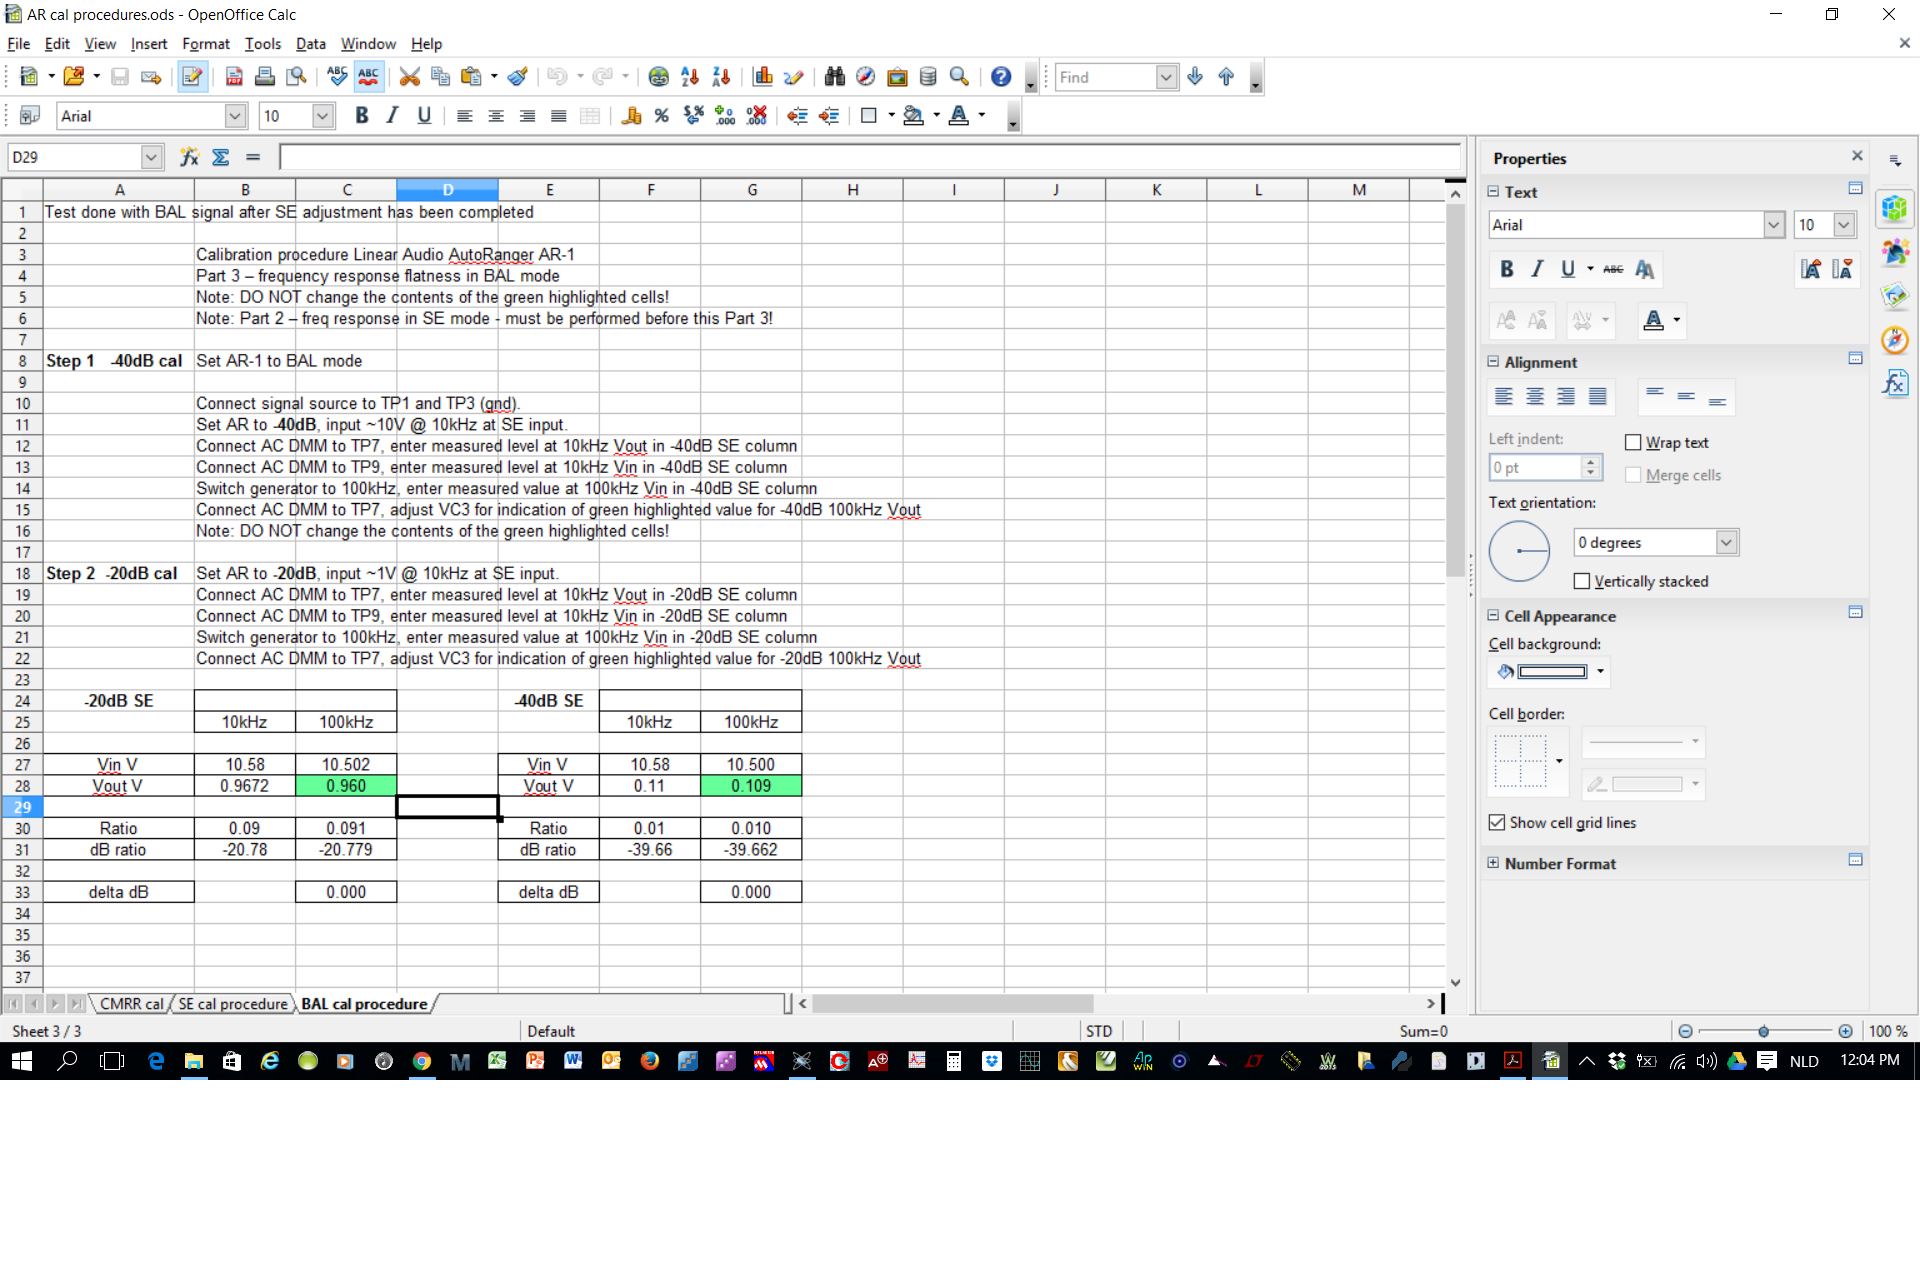Click the Insert Chart icon
Viewport: 1920px width, 1275px height.
tap(763, 77)
